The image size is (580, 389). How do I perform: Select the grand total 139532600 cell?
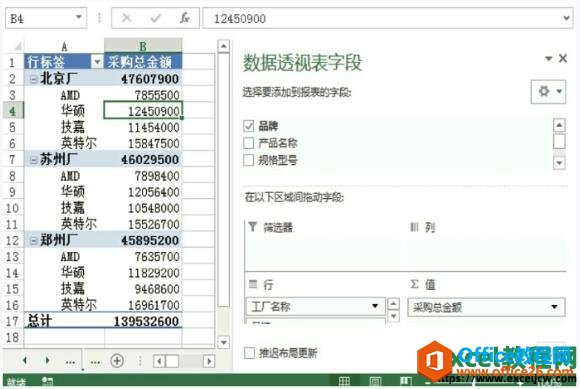point(143,321)
